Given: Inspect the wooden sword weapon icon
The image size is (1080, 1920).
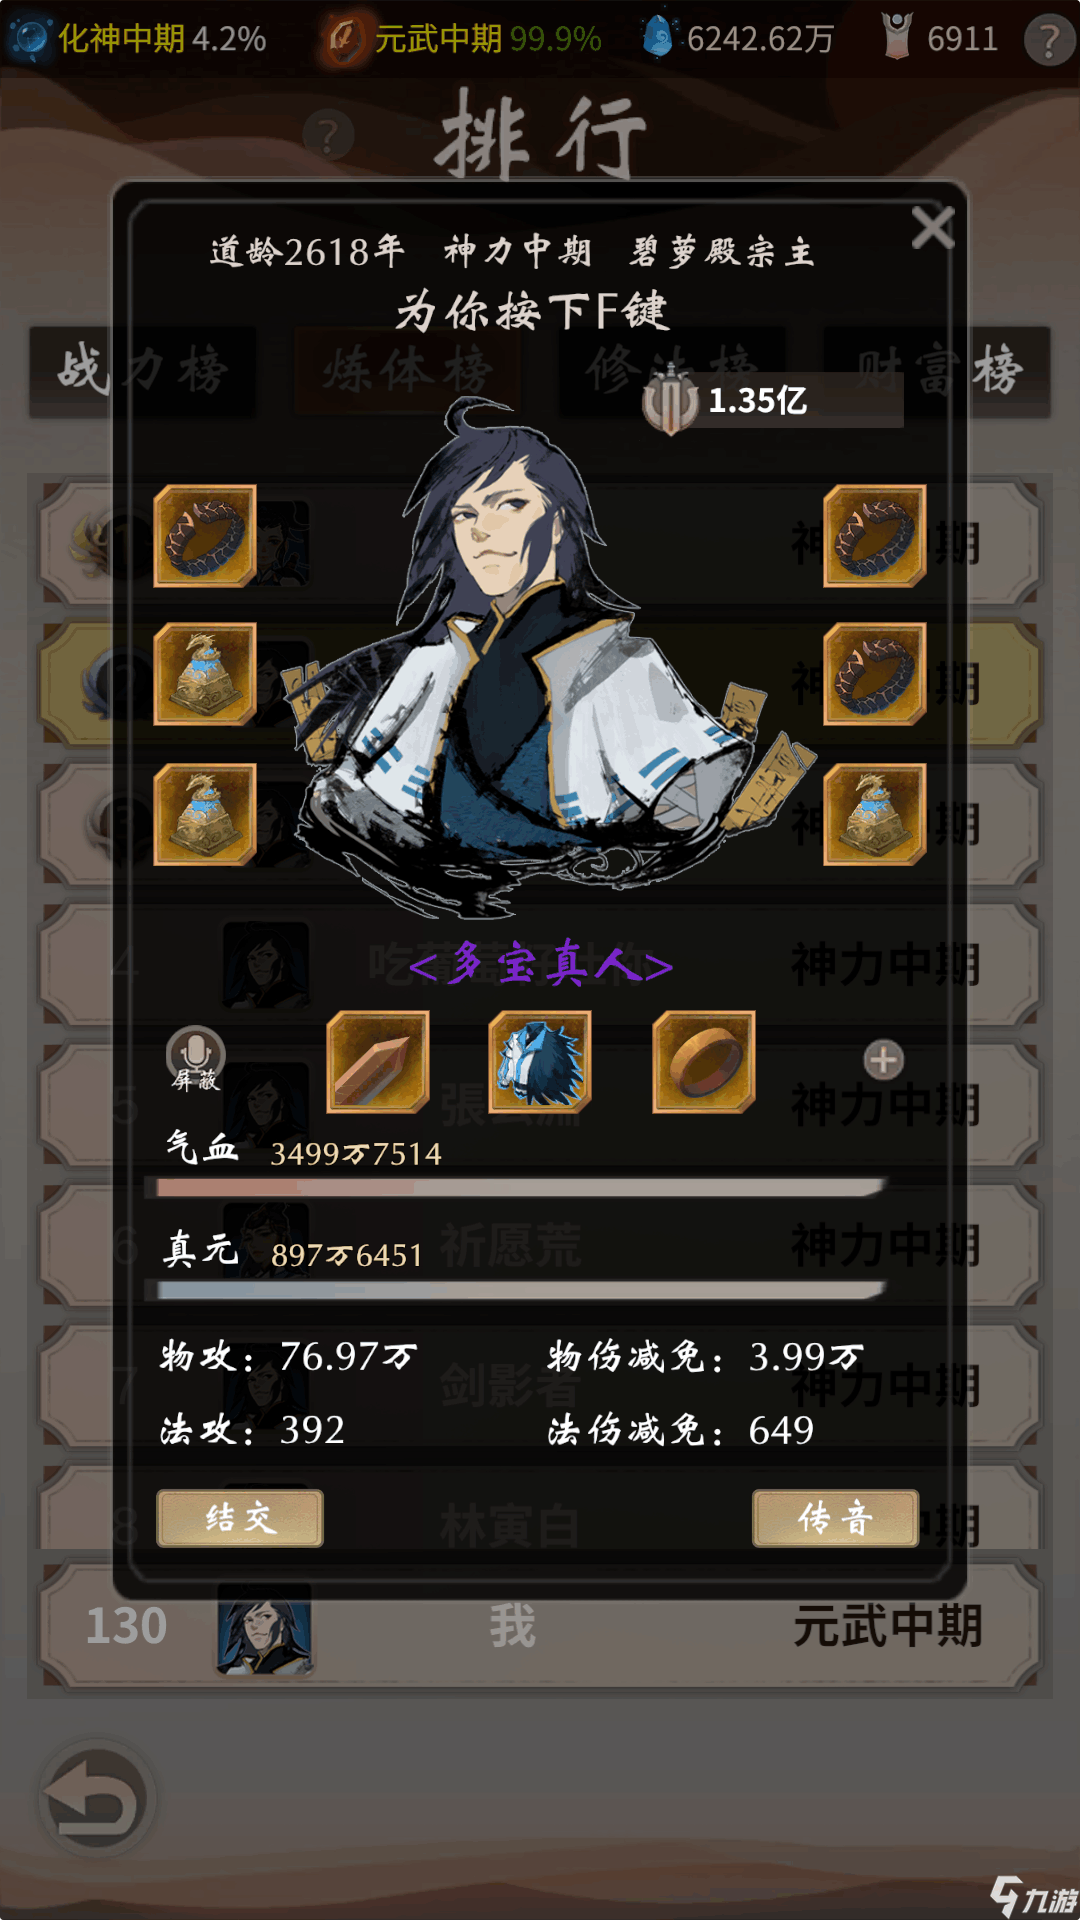Looking at the screenshot, I should point(378,1062).
